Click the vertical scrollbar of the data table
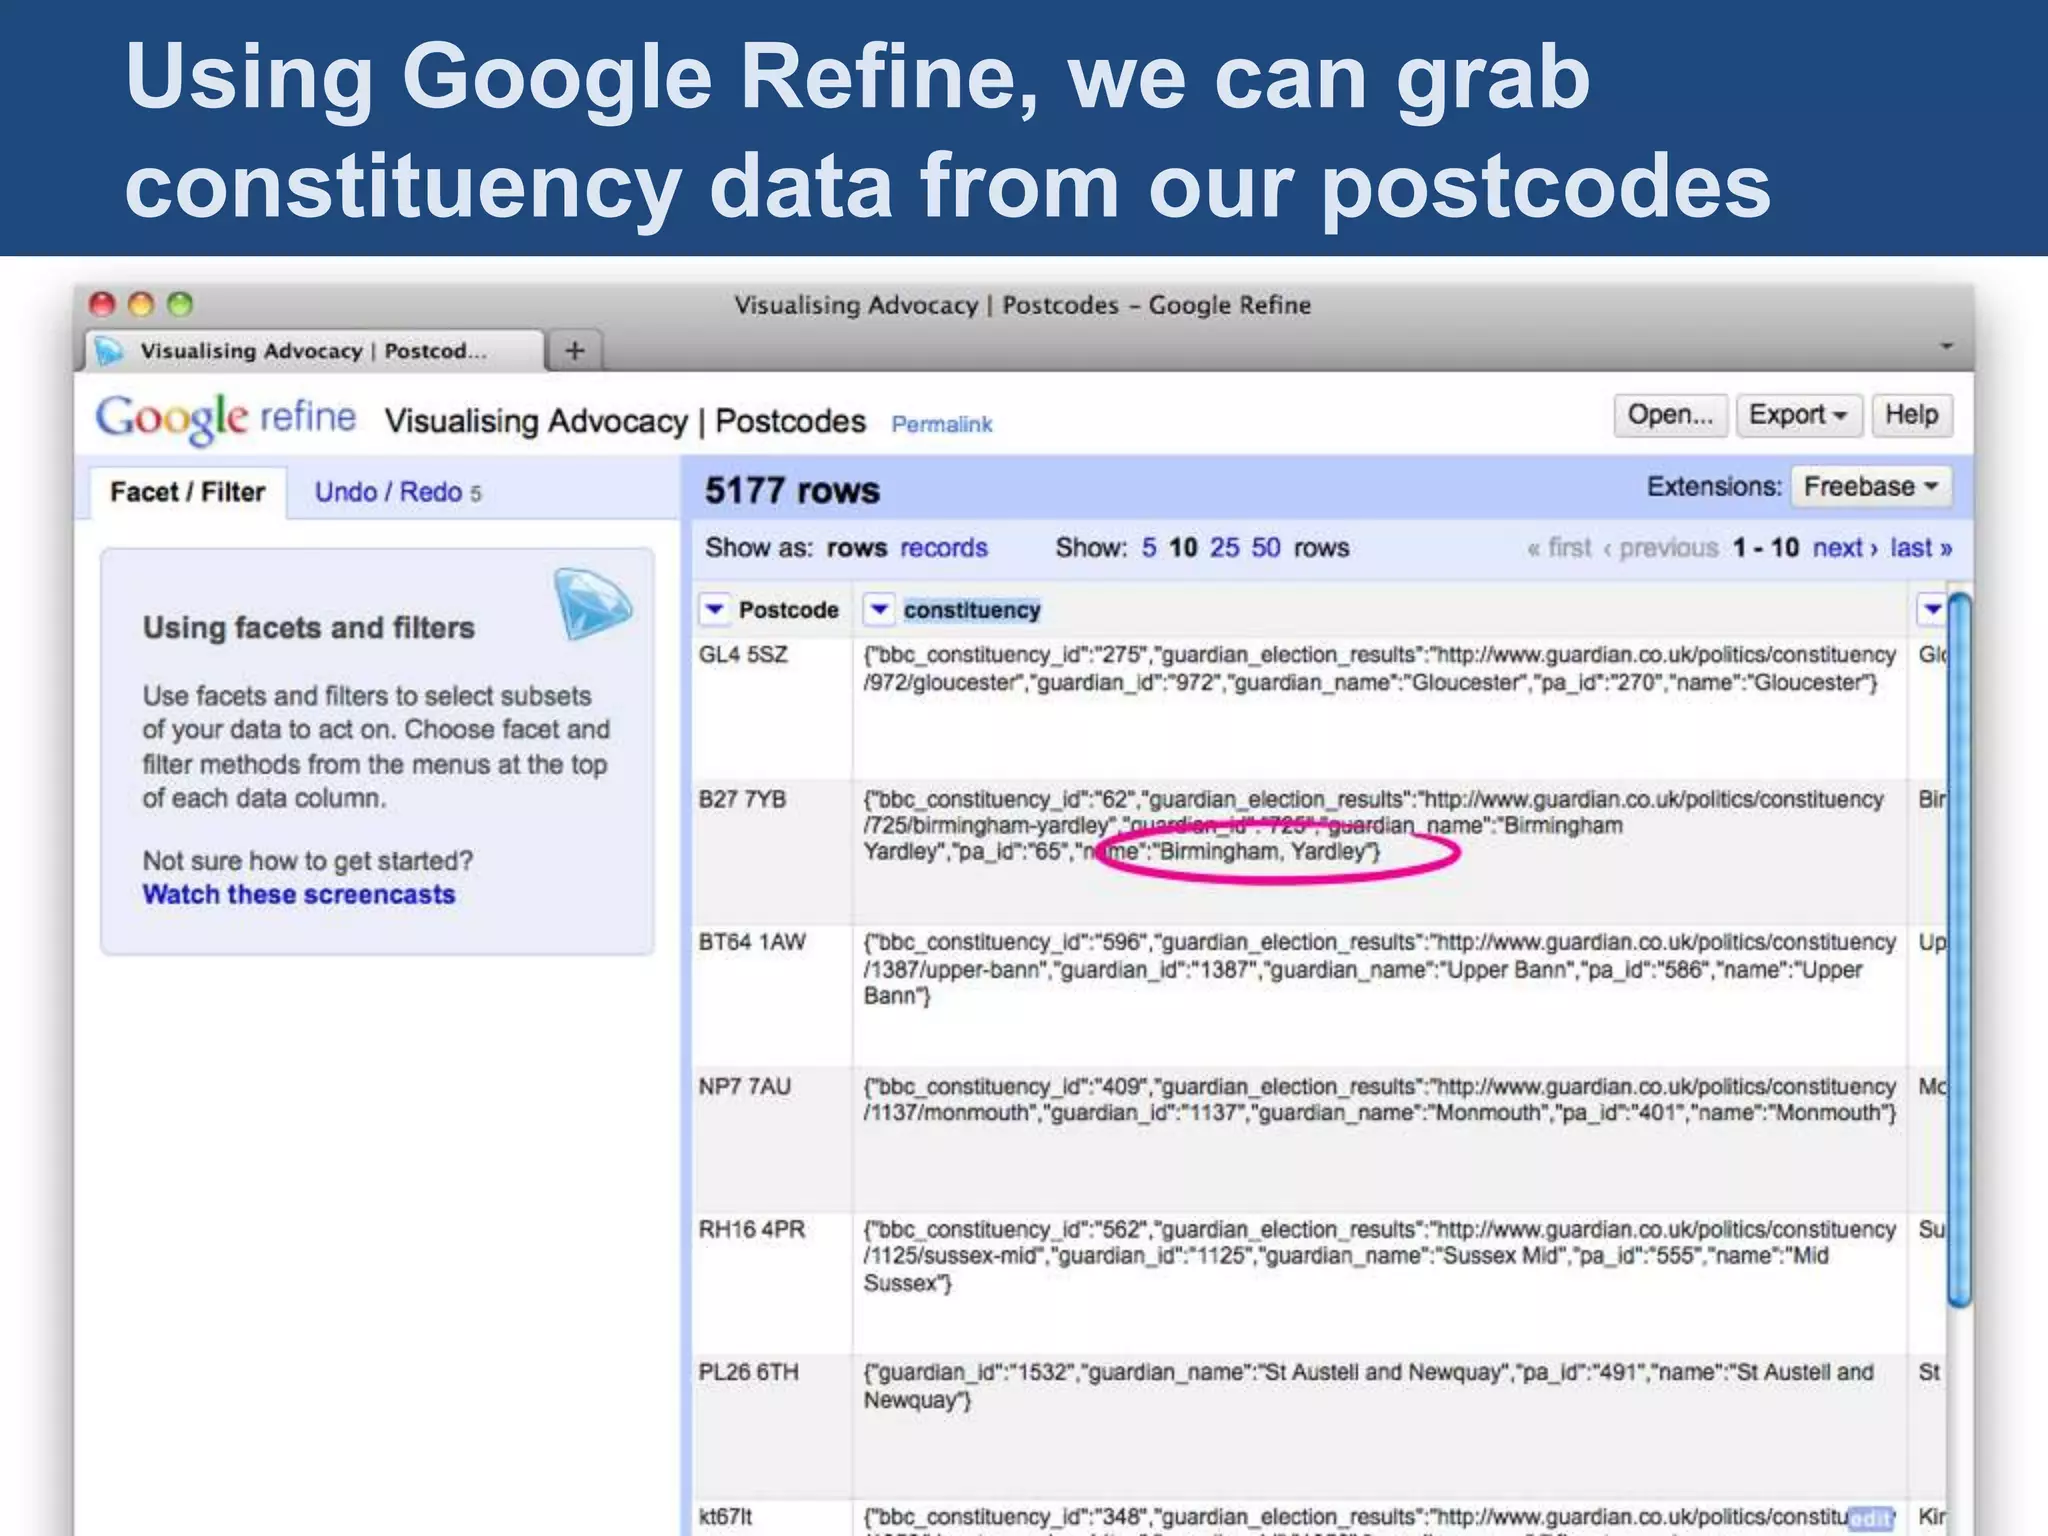This screenshot has width=2048, height=1536. point(1960,950)
